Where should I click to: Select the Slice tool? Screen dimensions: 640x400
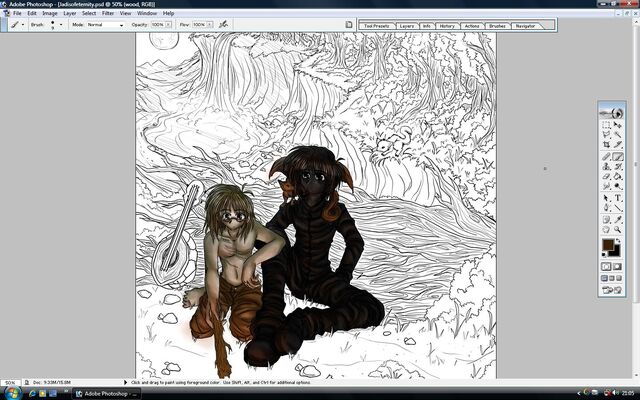[618, 144]
